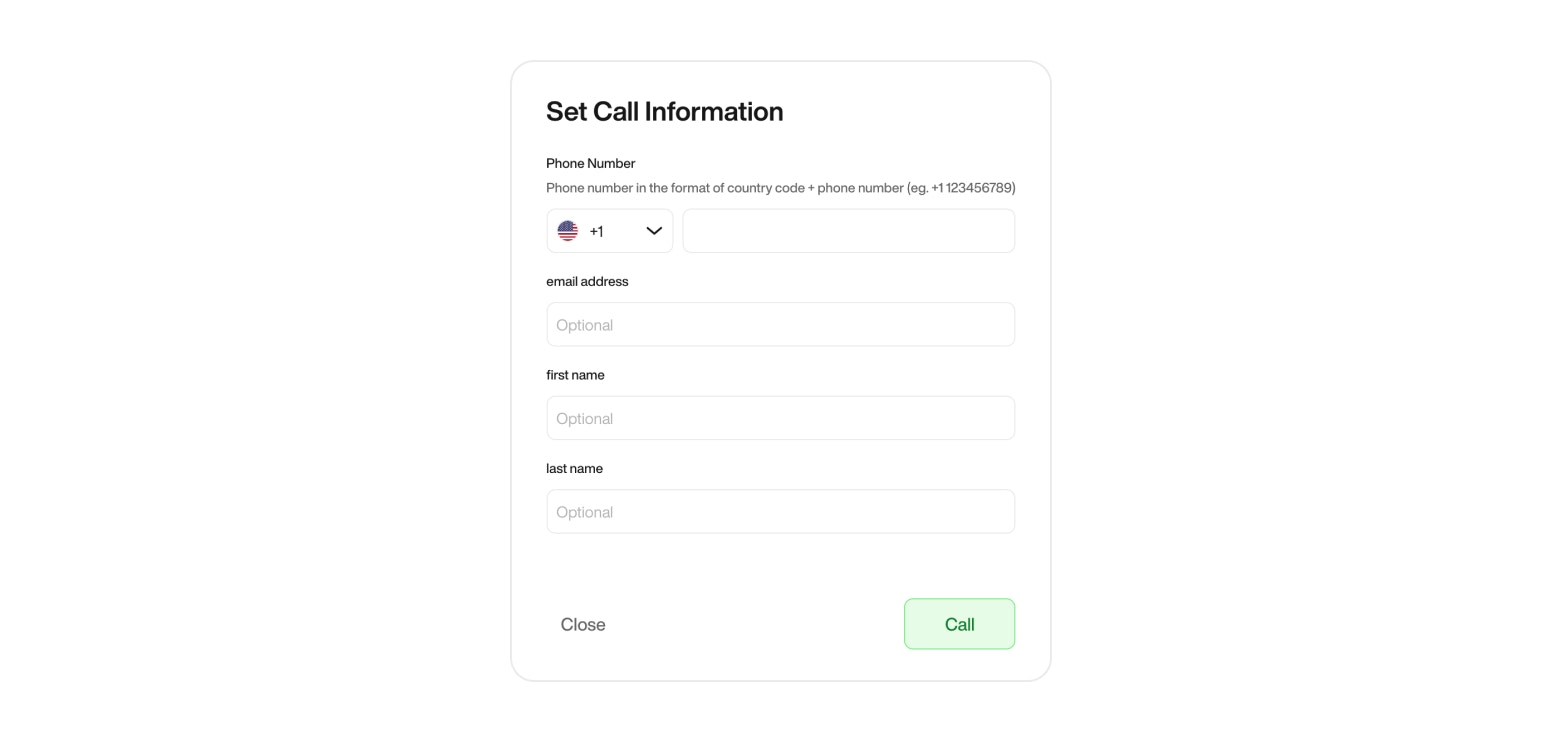This screenshot has width=1562, height=742.
Task: Click the email address input field
Action: click(x=780, y=324)
